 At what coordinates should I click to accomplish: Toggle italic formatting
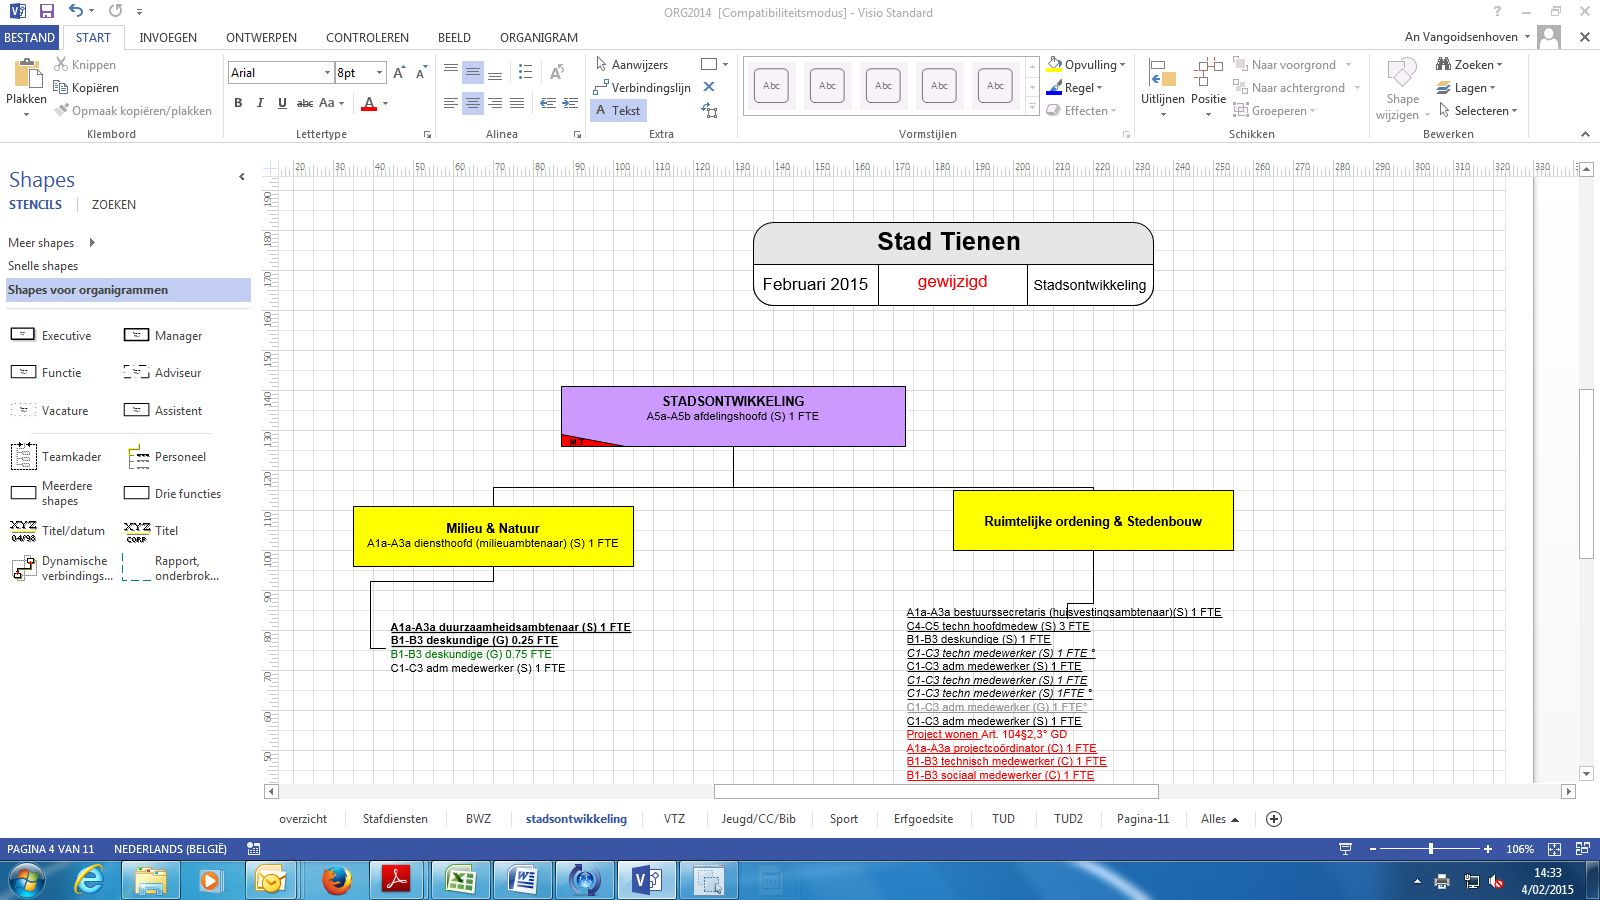click(x=260, y=103)
